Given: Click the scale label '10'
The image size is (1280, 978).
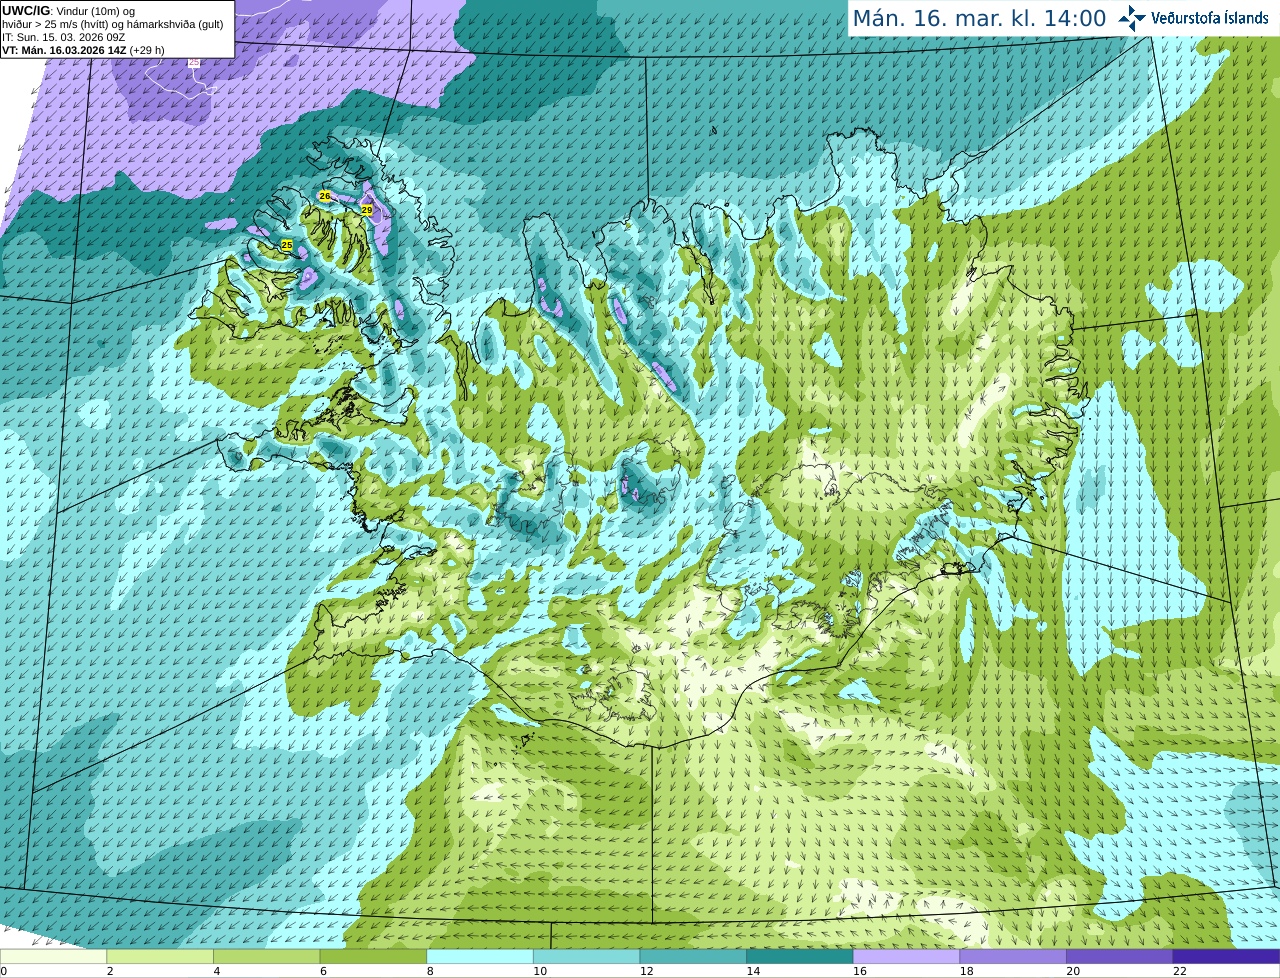Looking at the screenshot, I should click(x=540, y=971).
